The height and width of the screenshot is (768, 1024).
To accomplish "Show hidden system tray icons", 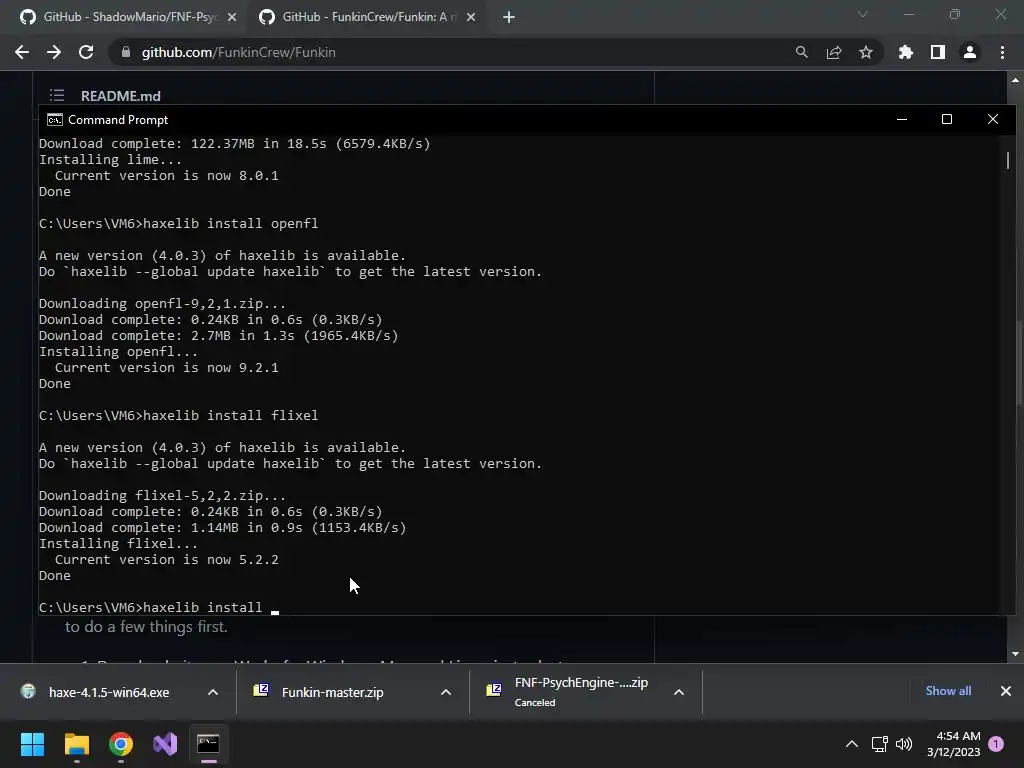I will 852,744.
